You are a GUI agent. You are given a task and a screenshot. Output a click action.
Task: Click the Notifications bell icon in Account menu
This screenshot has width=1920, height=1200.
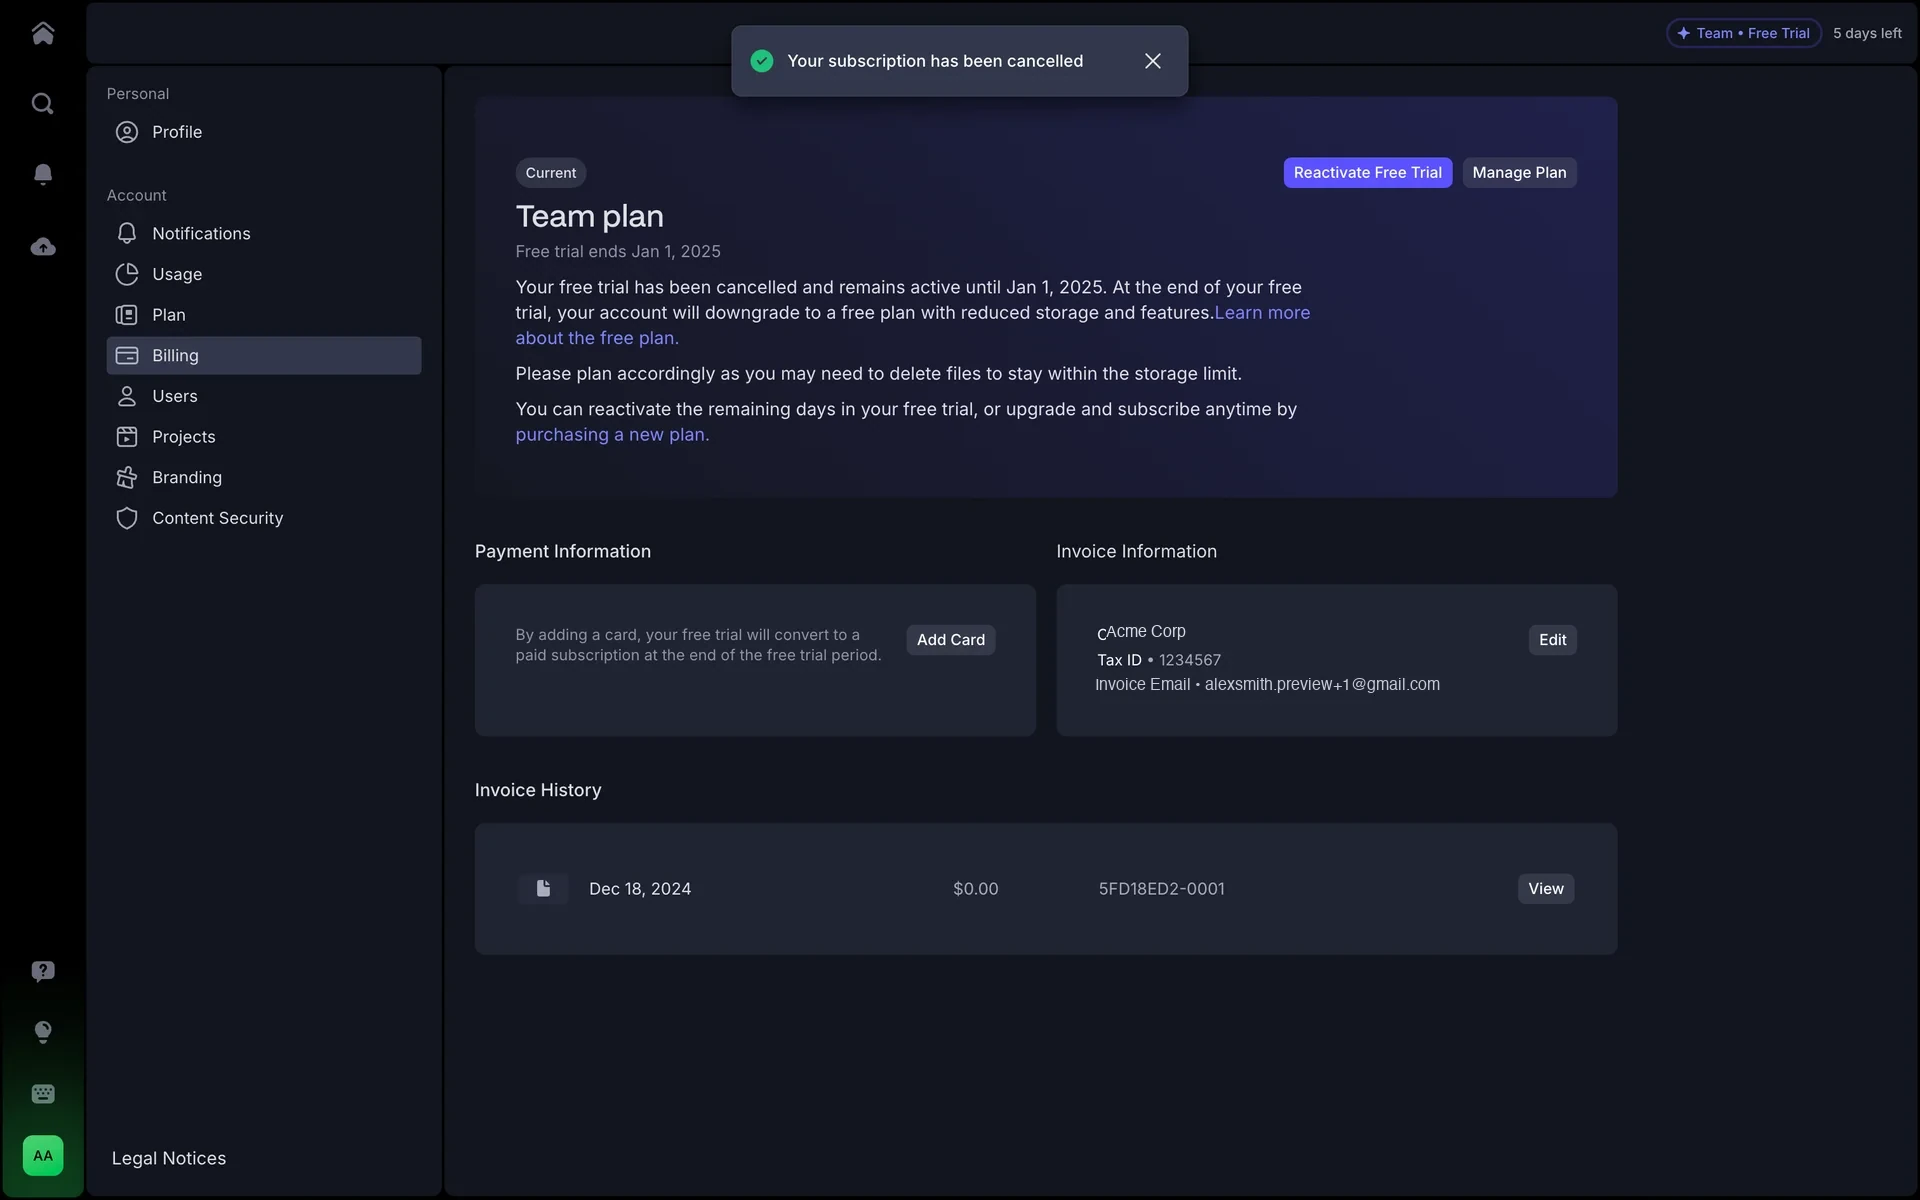(x=127, y=233)
